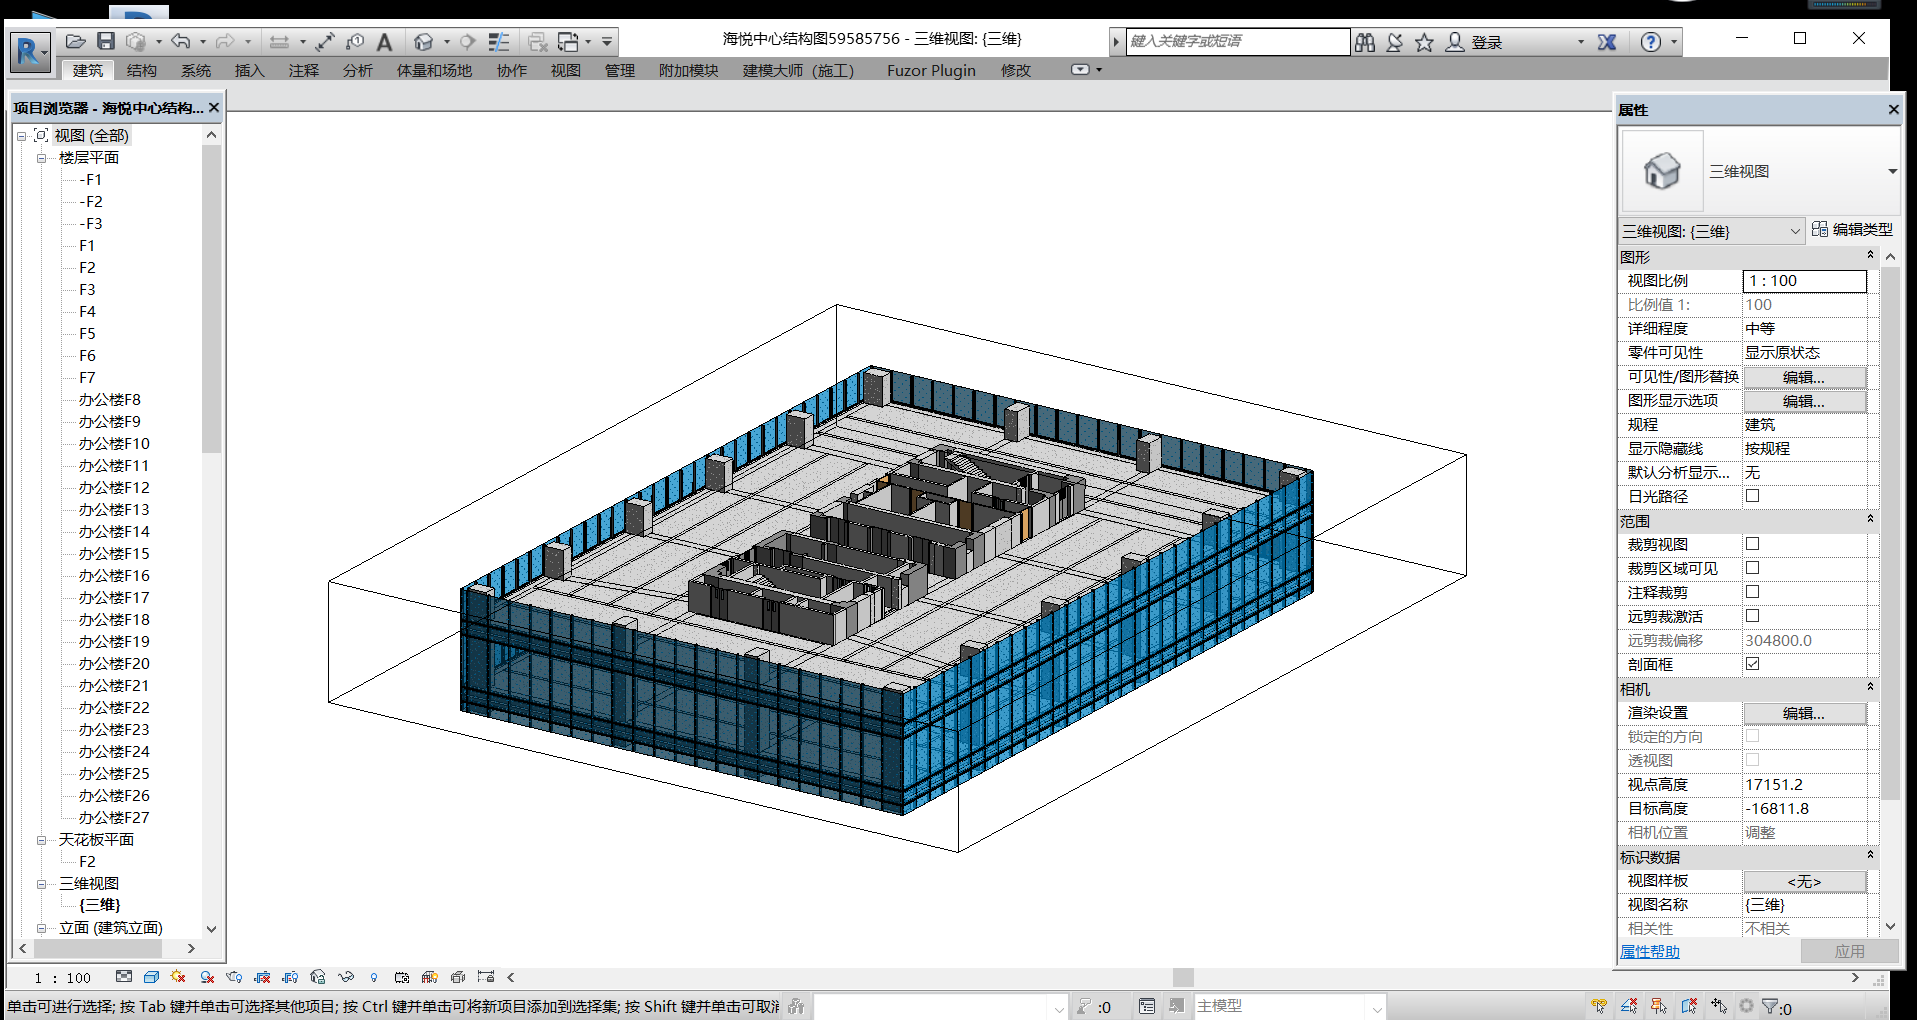1917x1020 pixels.
Task: Open the 属性帮助 link
Action: (1650, 952)
